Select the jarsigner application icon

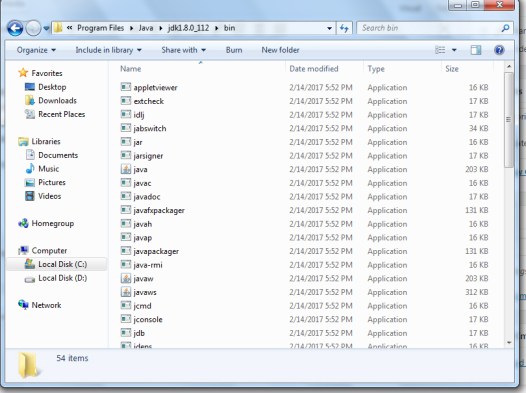coord(125,155)
